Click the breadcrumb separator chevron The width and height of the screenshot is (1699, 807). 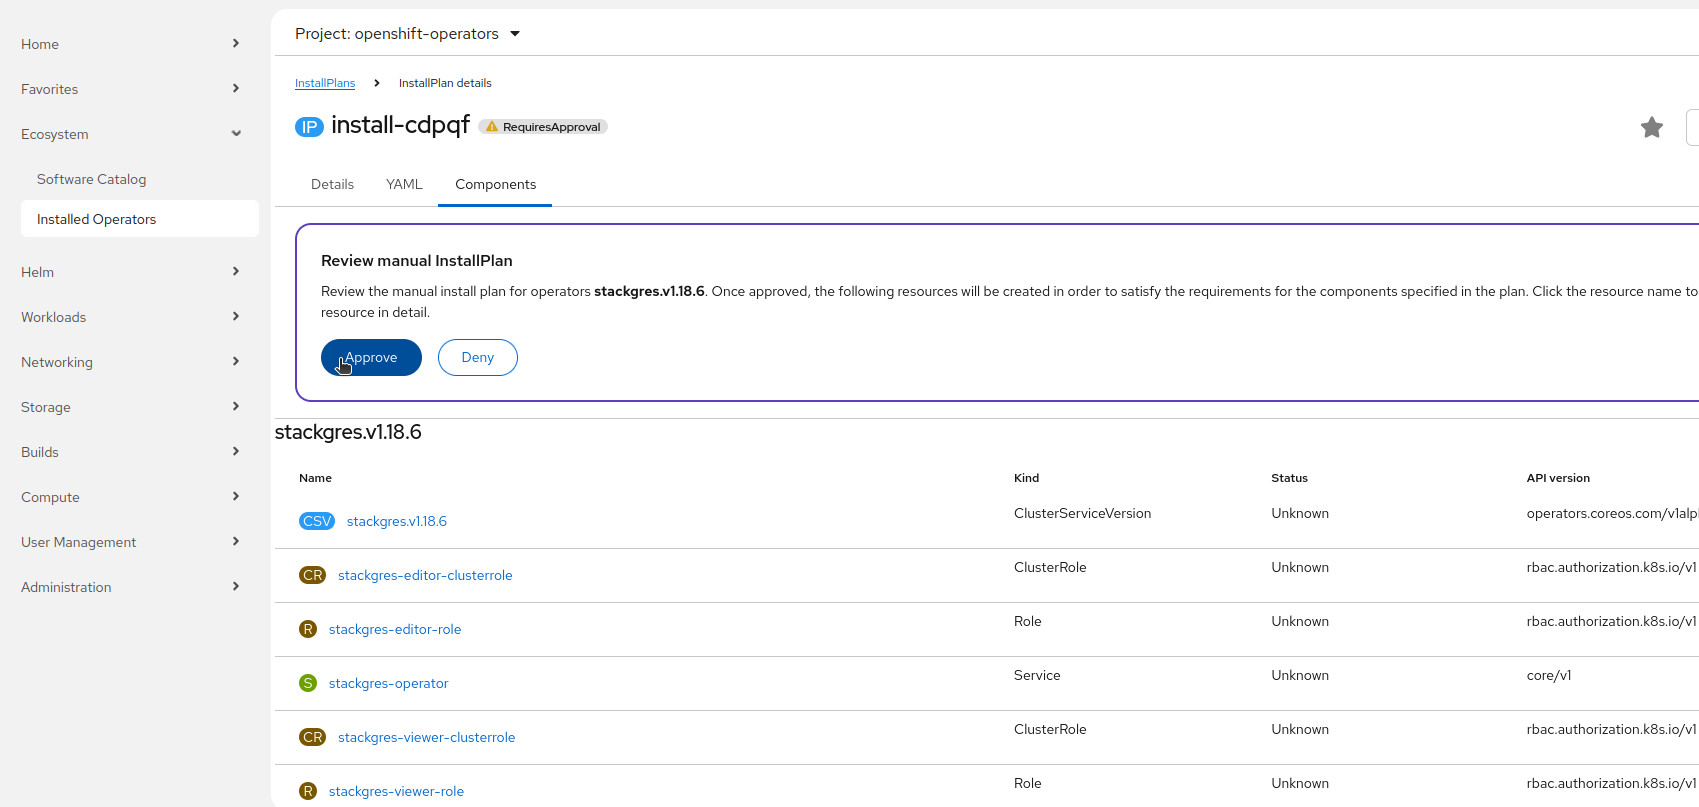click(x=377, y=83)
